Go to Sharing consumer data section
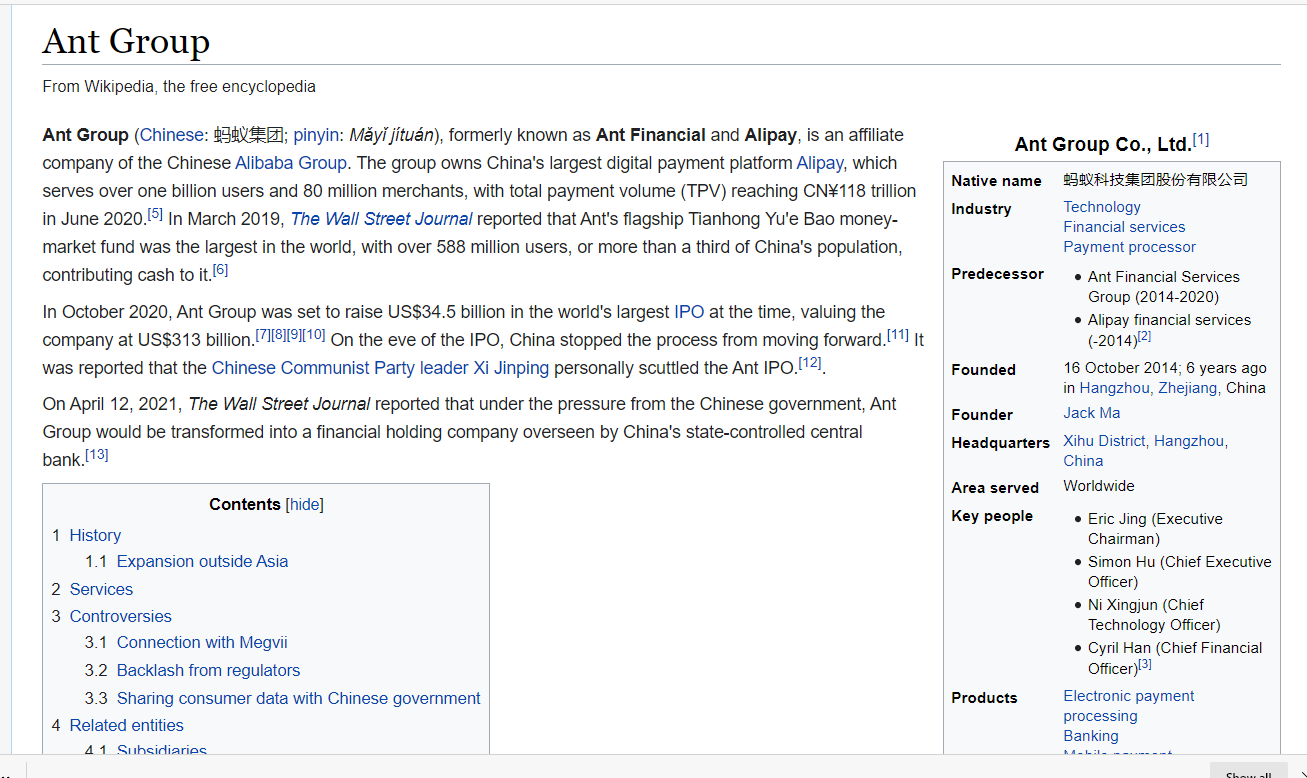 [x=298, y=699]
